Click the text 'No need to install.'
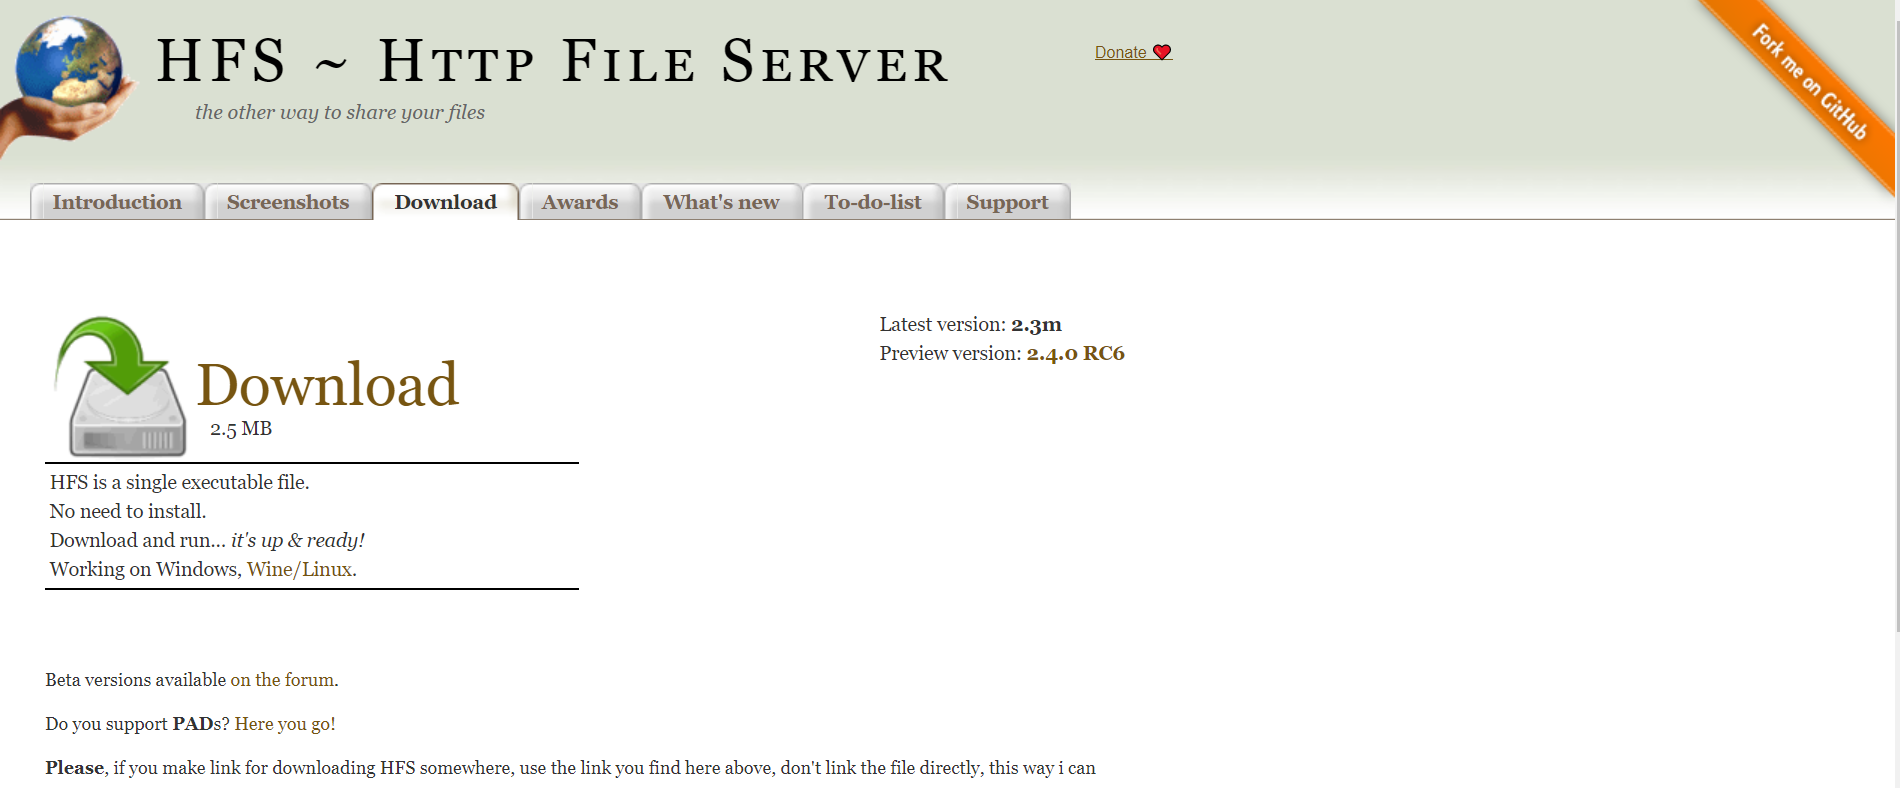Screen dimensions: 1900x788 pos(128,511)
